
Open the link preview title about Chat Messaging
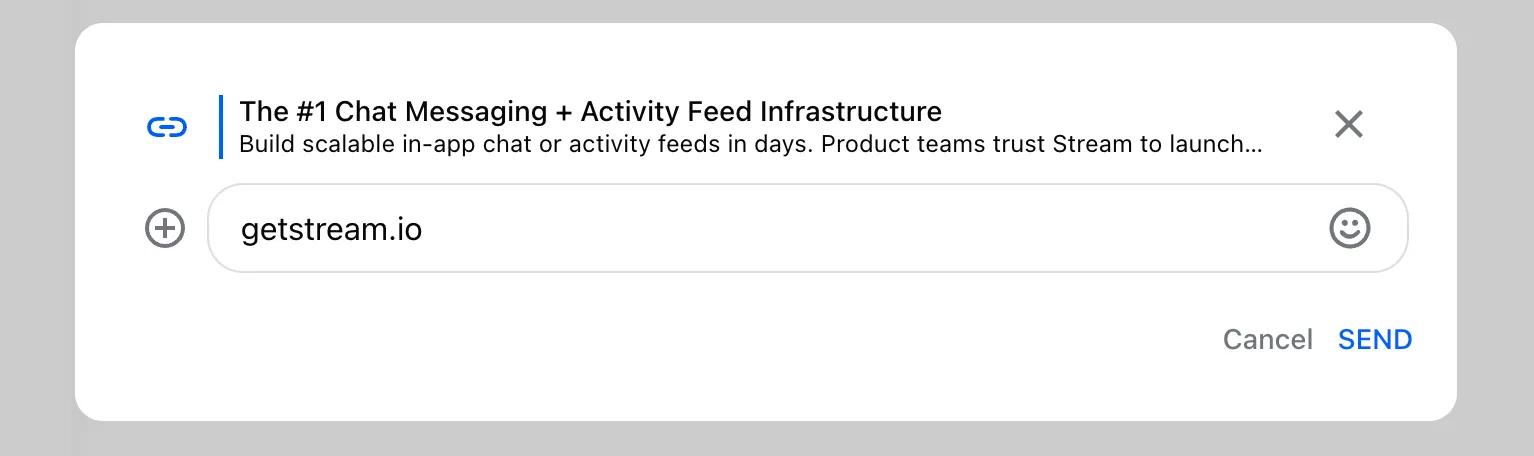pyautogui.click(x=590, y=111)
